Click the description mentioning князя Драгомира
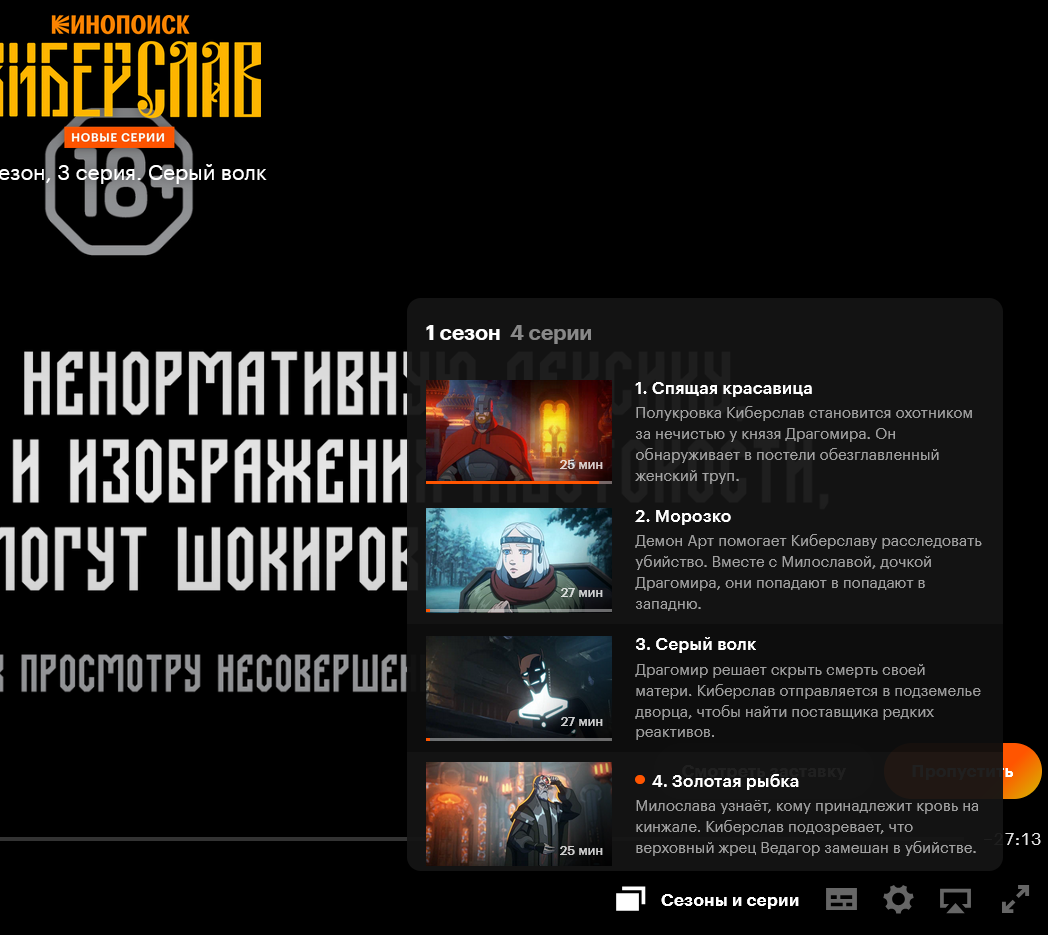Image resolution: width=1048 pixels, height=935 pixels. point(804,444)
